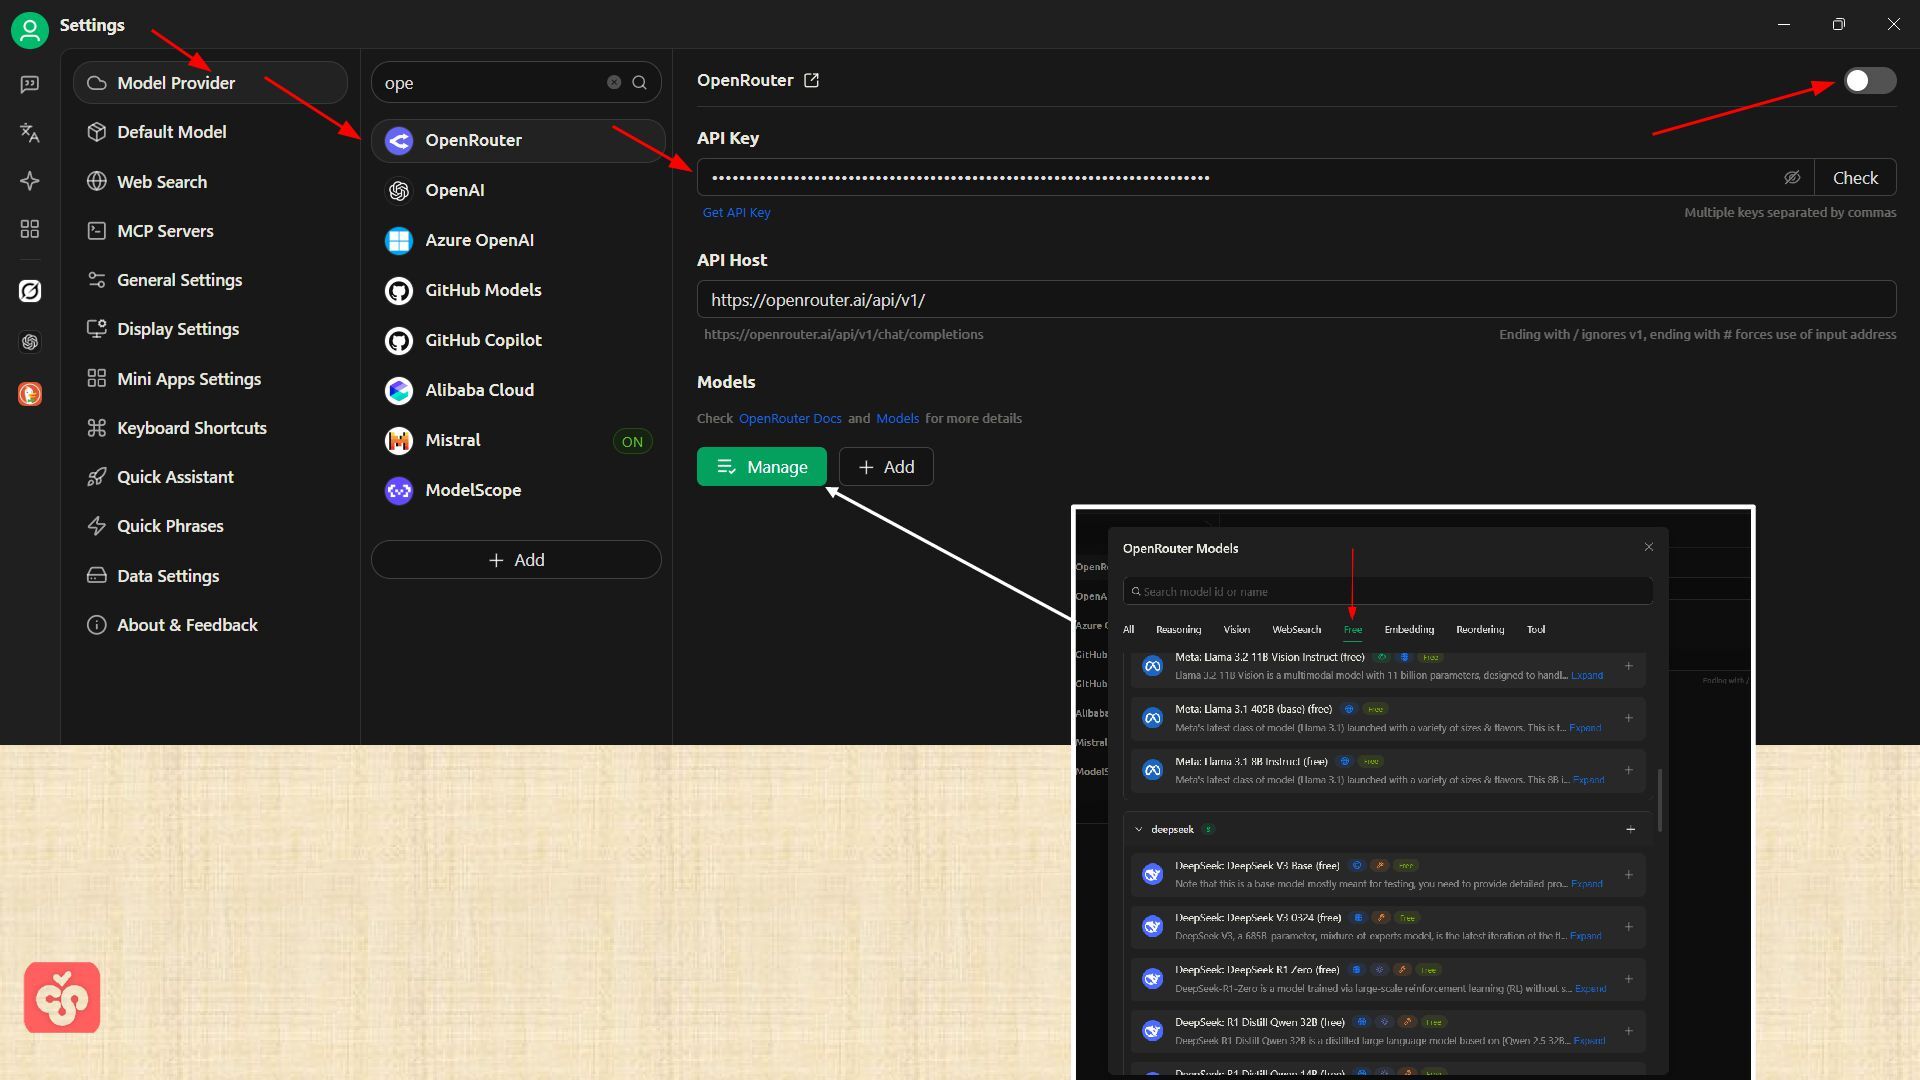Switch to Reordering tab in OpenRouter Models

click(x=1480, y=629)
